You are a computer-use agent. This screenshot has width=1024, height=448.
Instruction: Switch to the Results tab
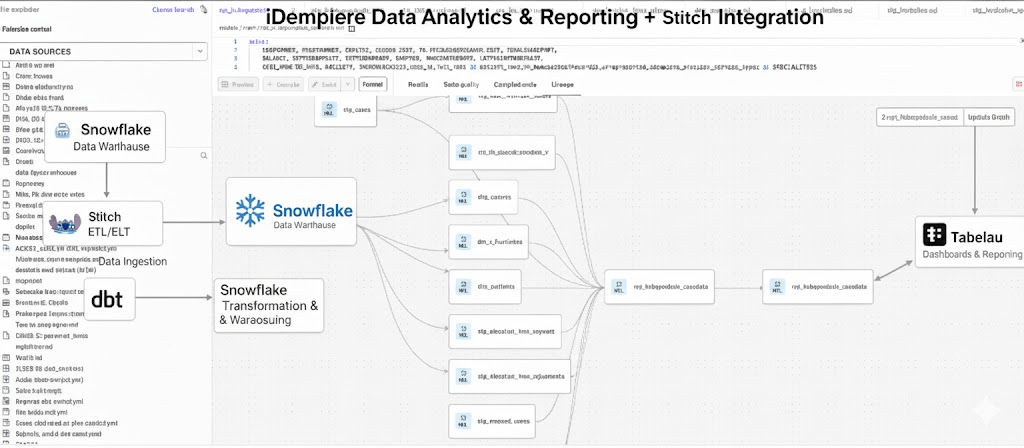418,85
